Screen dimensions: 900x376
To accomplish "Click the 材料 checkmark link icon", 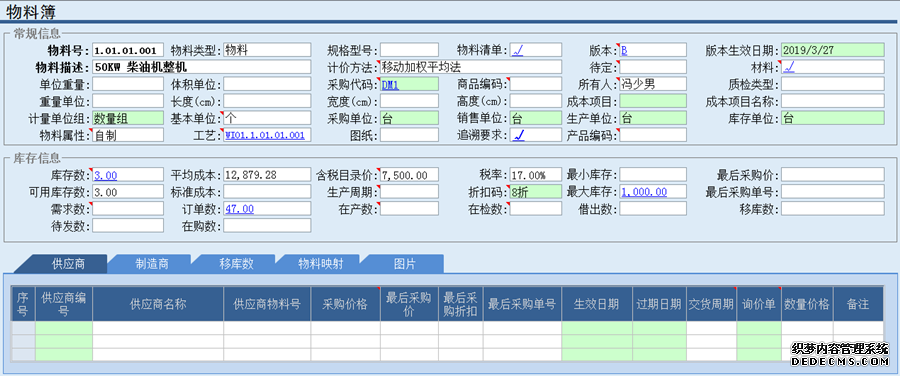I will coord(789,67).
